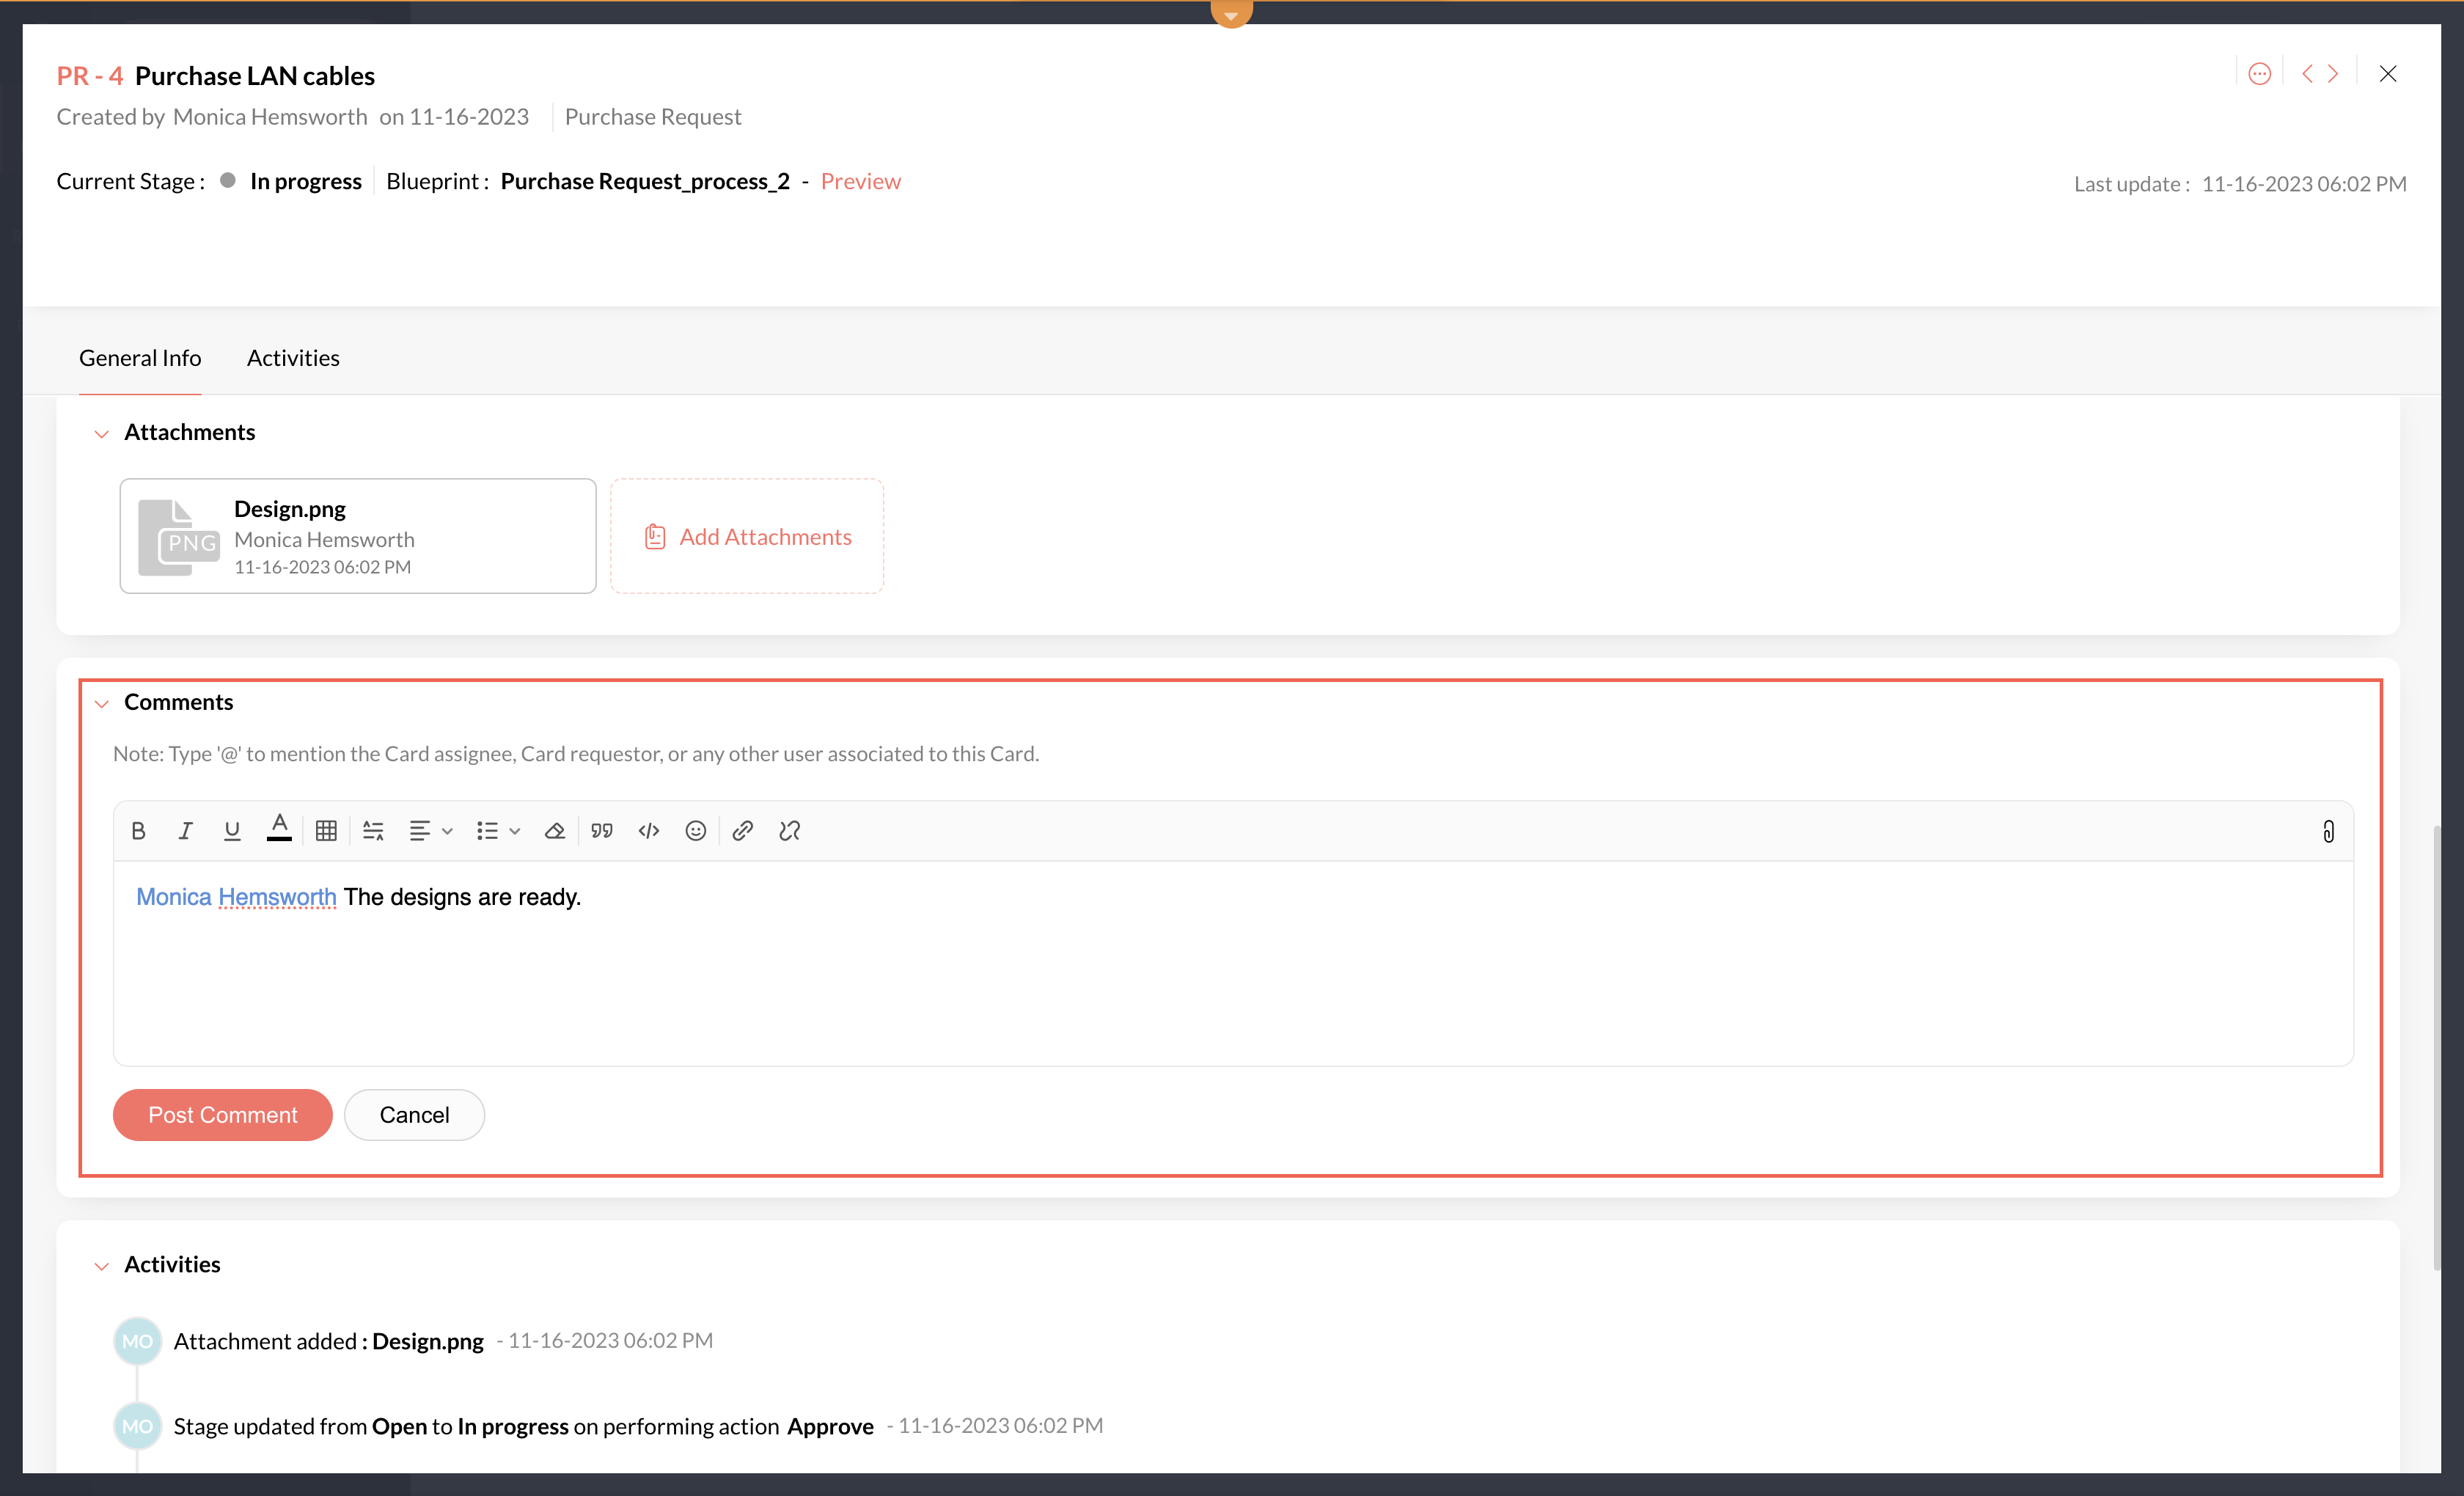This screenshot has width=2464, height=1496.
Task: Insert a code snippet
Action: [x=649, y=831]
